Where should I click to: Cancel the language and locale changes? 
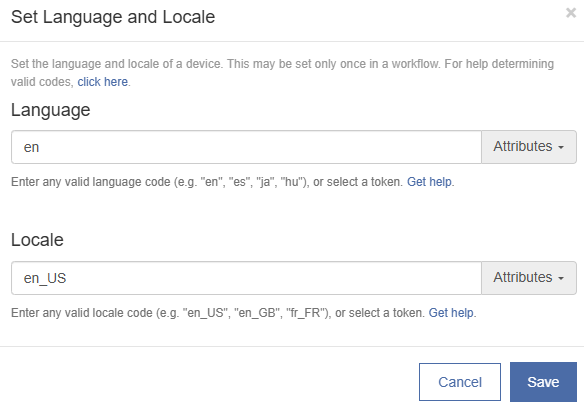[x=460, y=382]
